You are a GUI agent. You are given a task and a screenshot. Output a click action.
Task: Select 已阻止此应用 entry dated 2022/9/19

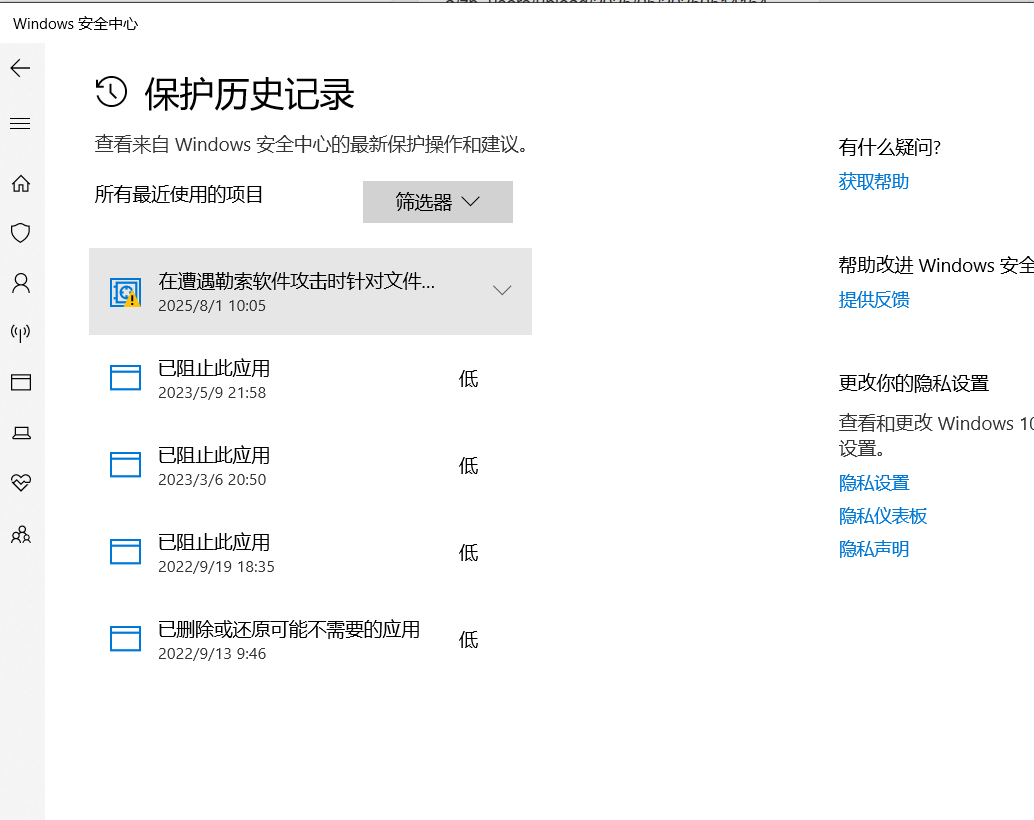(214, 542)
